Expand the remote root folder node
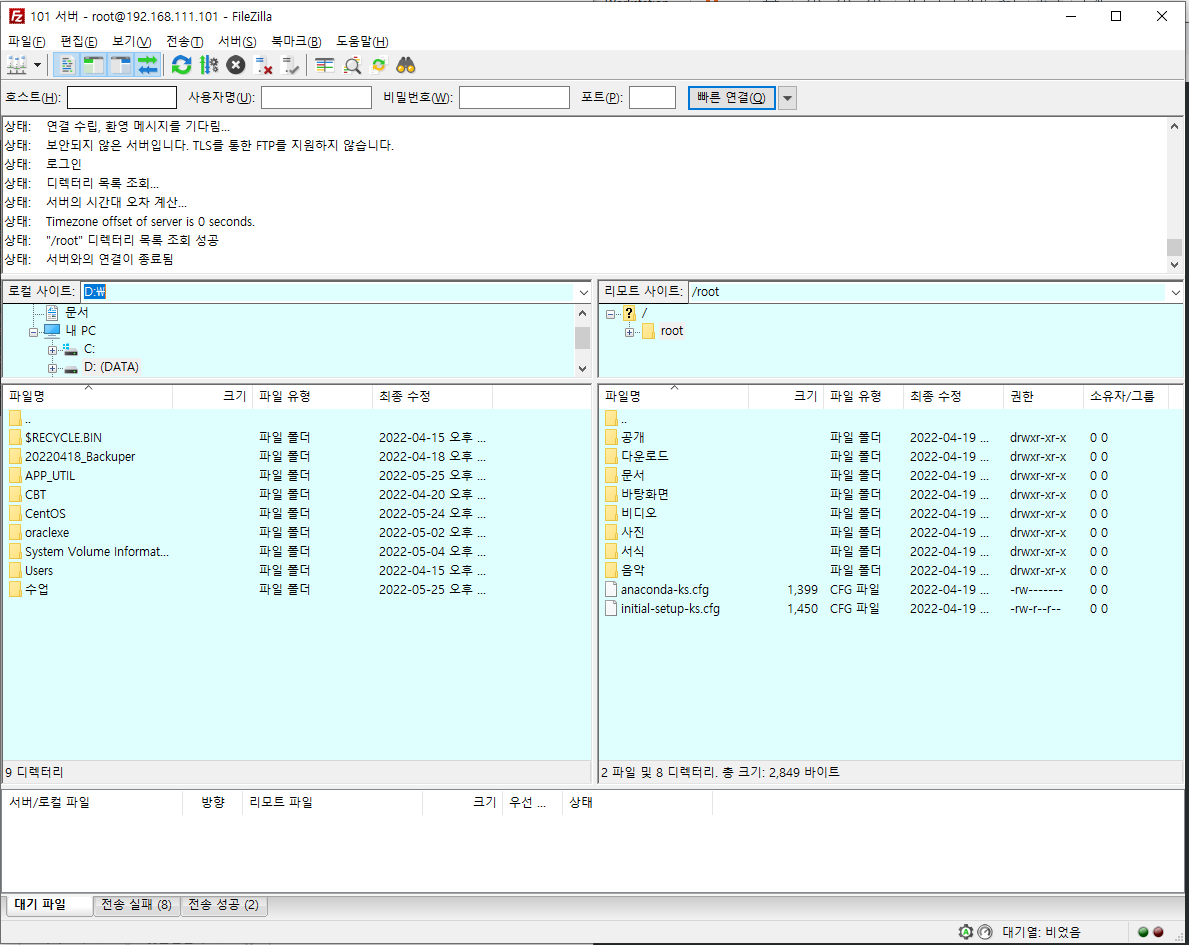Image resolution: width=1189 pixels, height=945 pixels. click(x=629, y=331)
